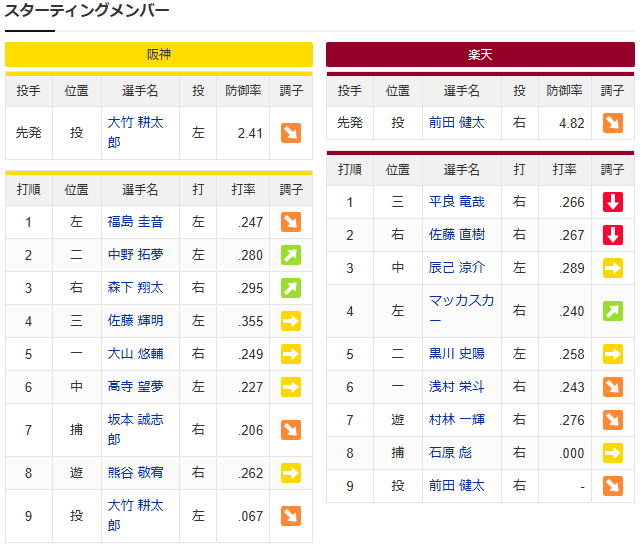This screenshot has height=548, width=640.
Task: Click batting average .067
Action: click(251, 517)
